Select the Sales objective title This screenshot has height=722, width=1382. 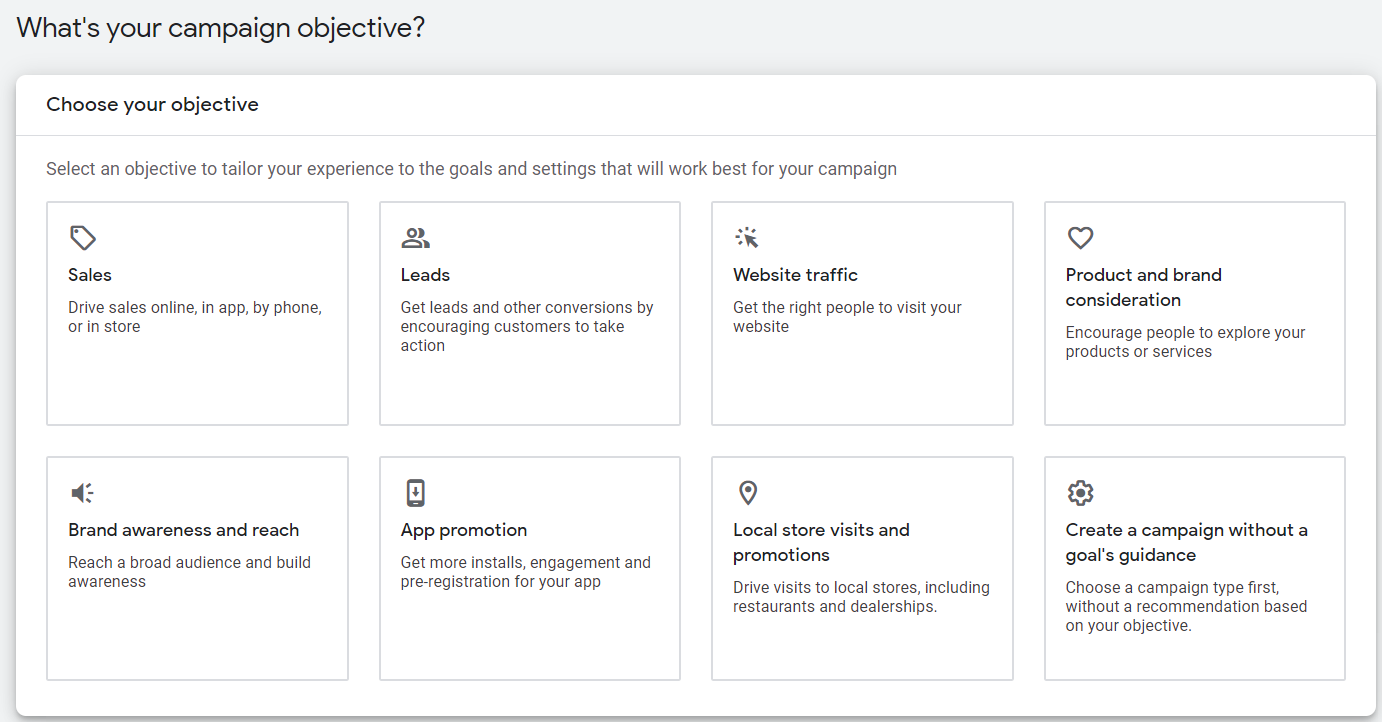tap(90, 275)
